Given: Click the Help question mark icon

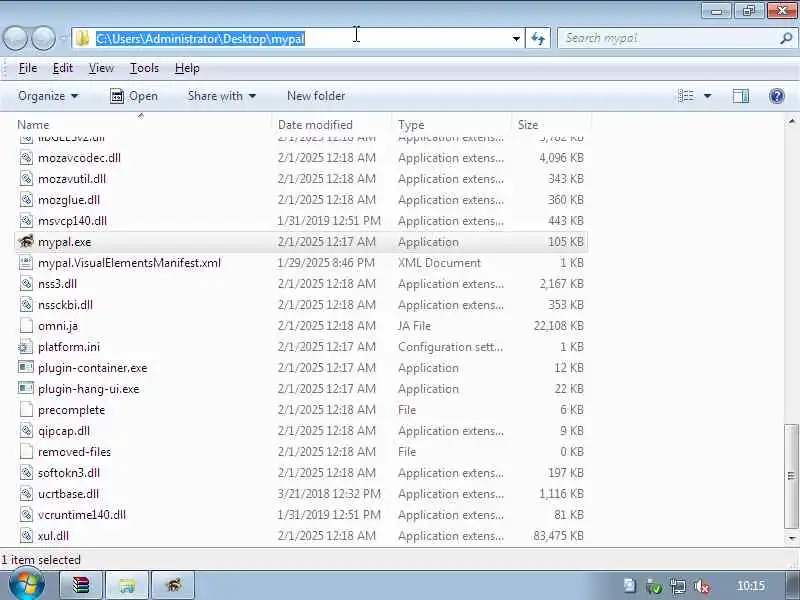Looking at the screenshot, I should point(777,96).
